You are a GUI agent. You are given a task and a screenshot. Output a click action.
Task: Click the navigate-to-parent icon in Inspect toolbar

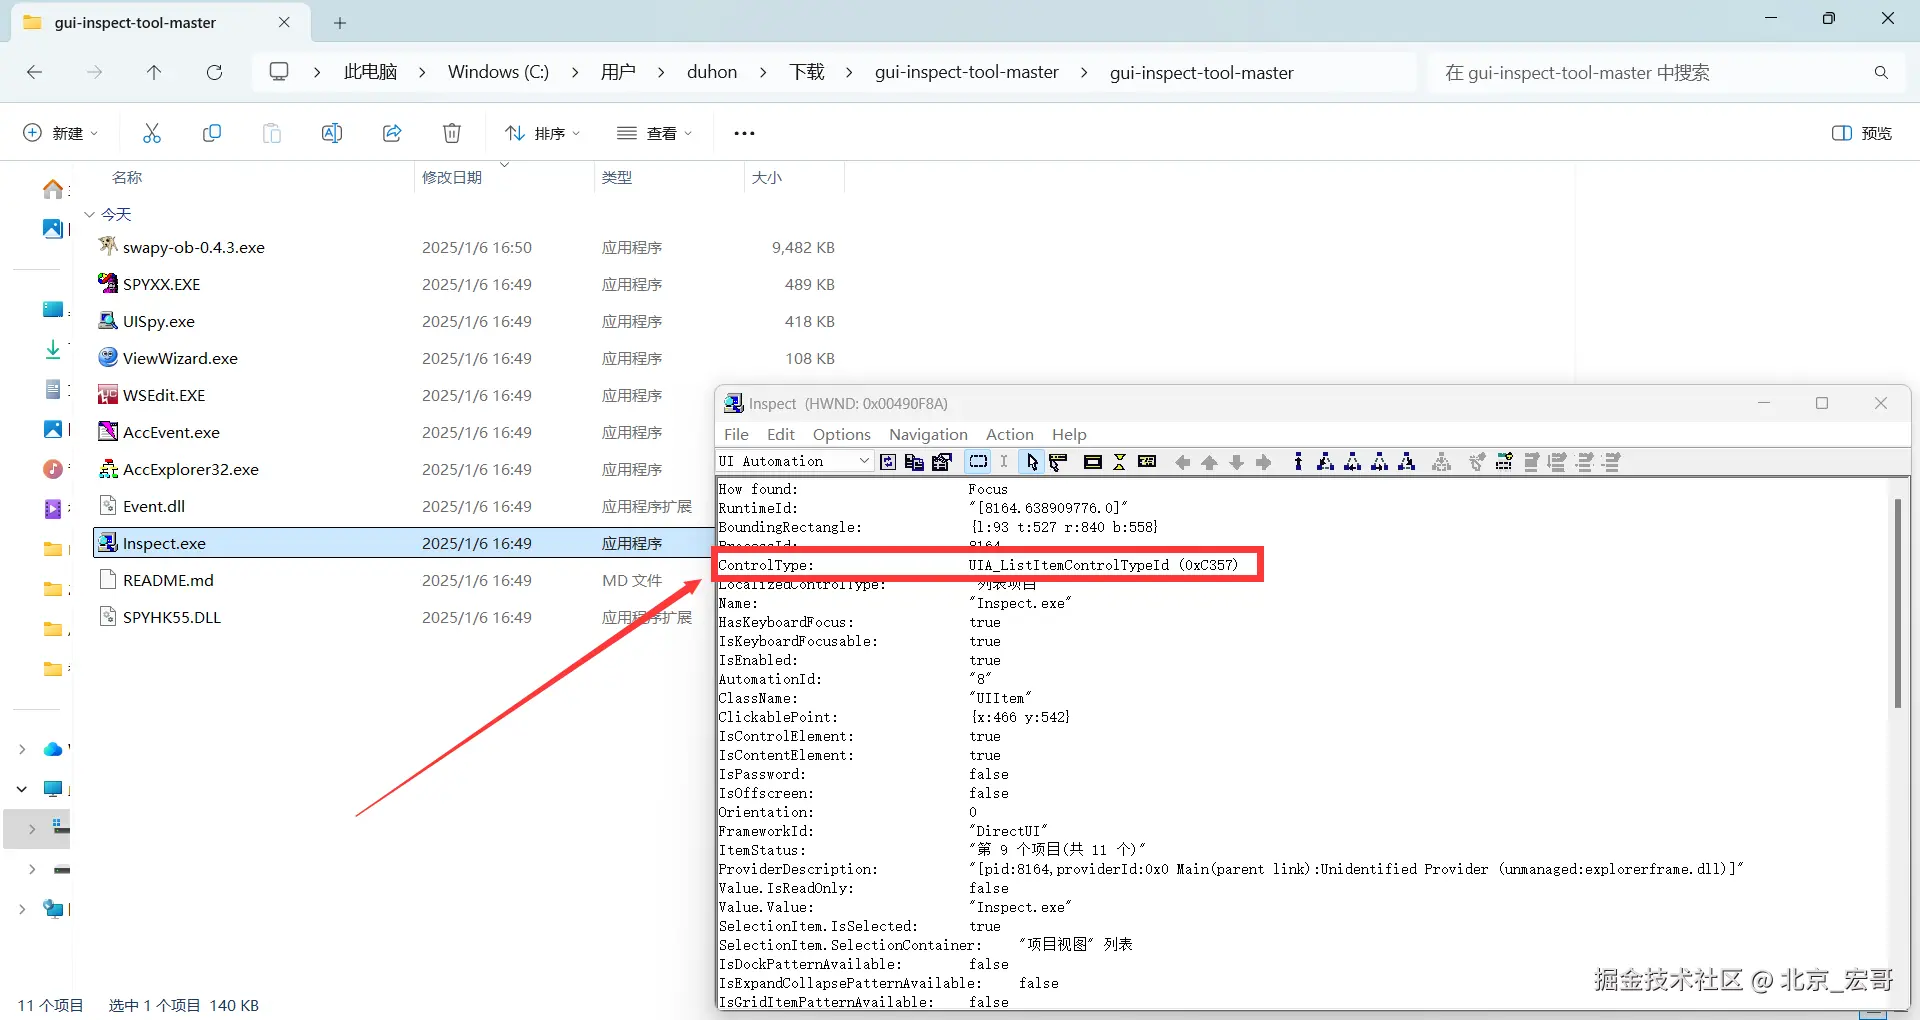pyautogui.click(x=1298, y=462)
